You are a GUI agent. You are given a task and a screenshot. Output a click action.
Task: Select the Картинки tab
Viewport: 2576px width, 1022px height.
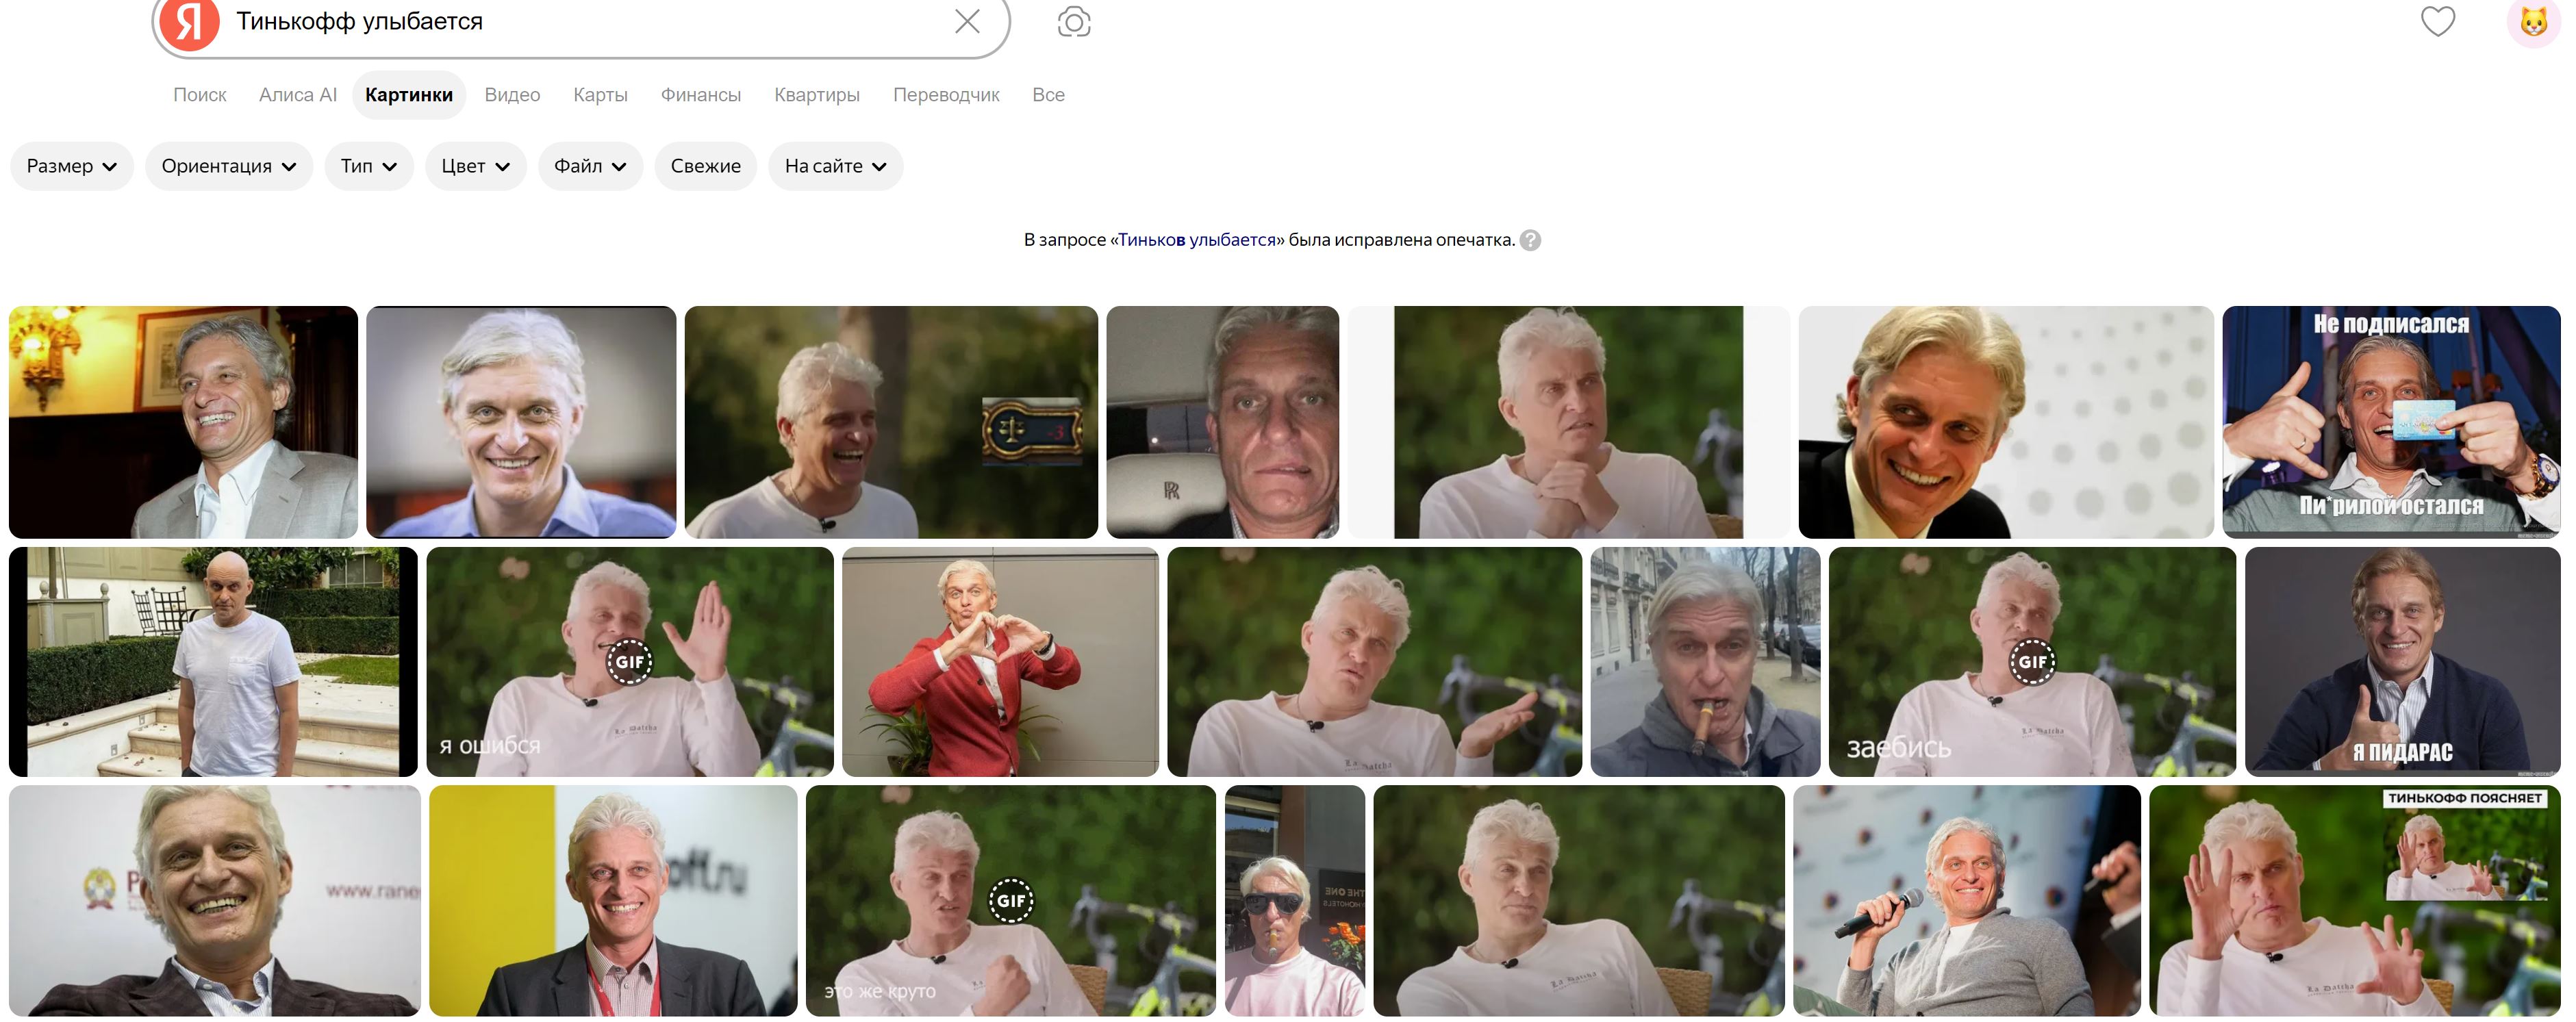click(x=409, y=95)
